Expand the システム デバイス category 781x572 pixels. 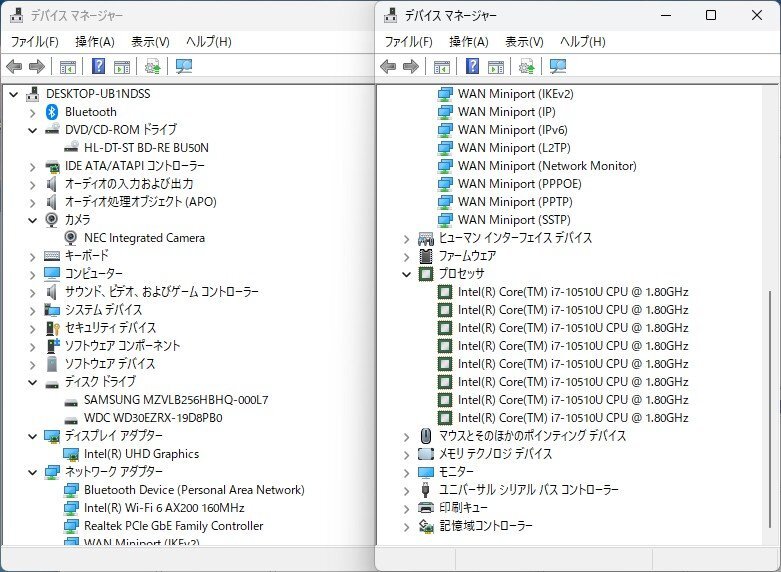(x=32, y=310)
